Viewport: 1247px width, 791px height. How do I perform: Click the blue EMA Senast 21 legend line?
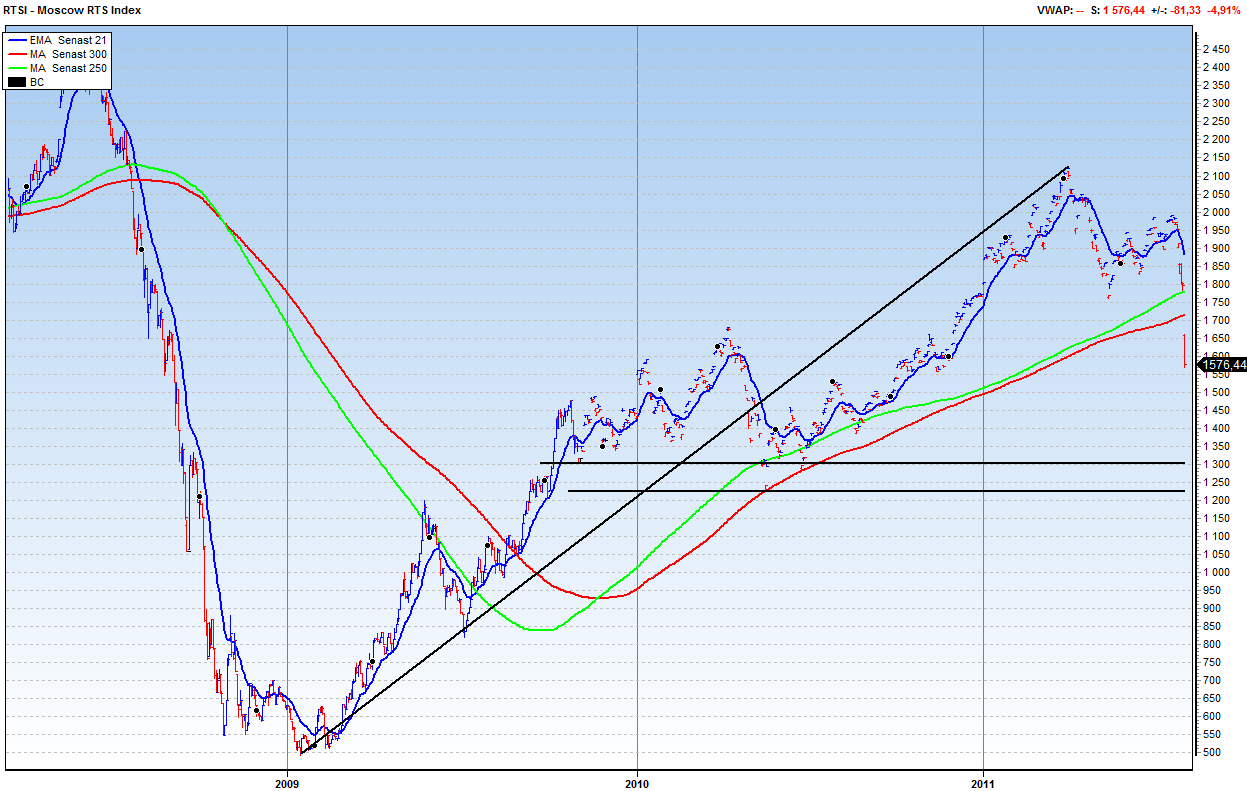click(16, 40)
